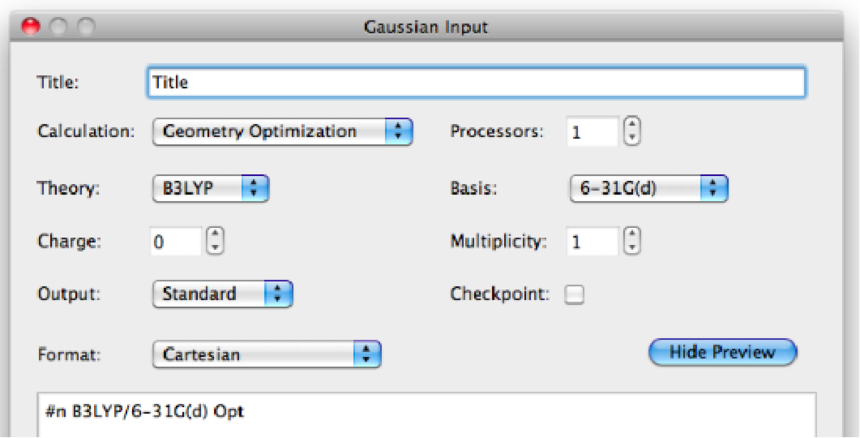Click the Title text field

[x=475, y=83]
